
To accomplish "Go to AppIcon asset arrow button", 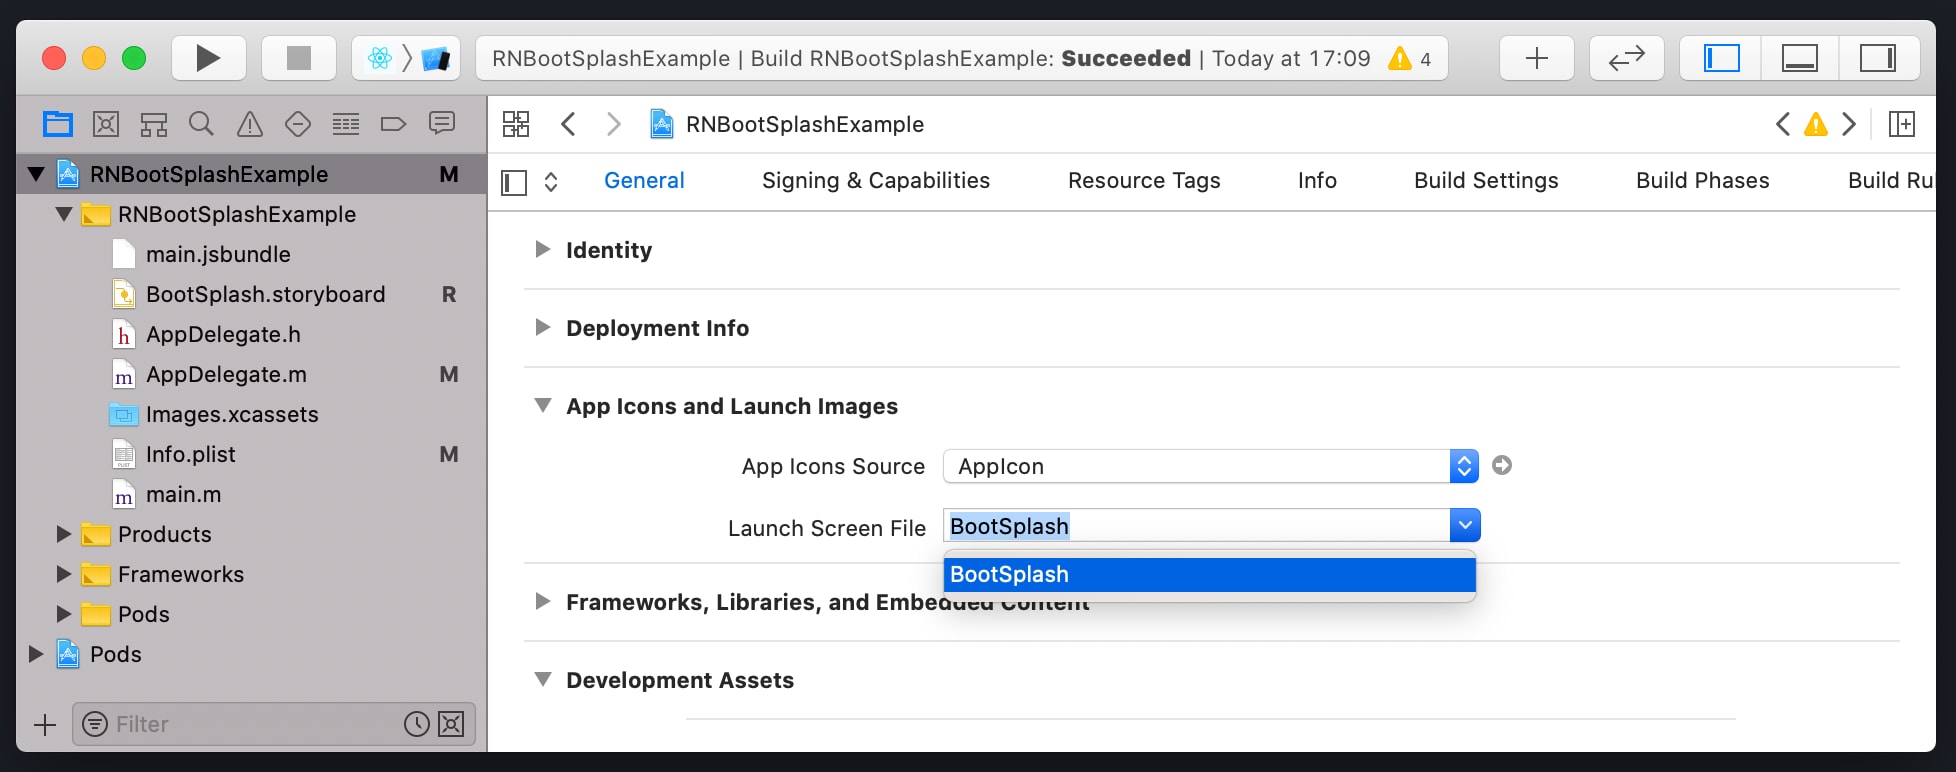I will [1502, 465].
